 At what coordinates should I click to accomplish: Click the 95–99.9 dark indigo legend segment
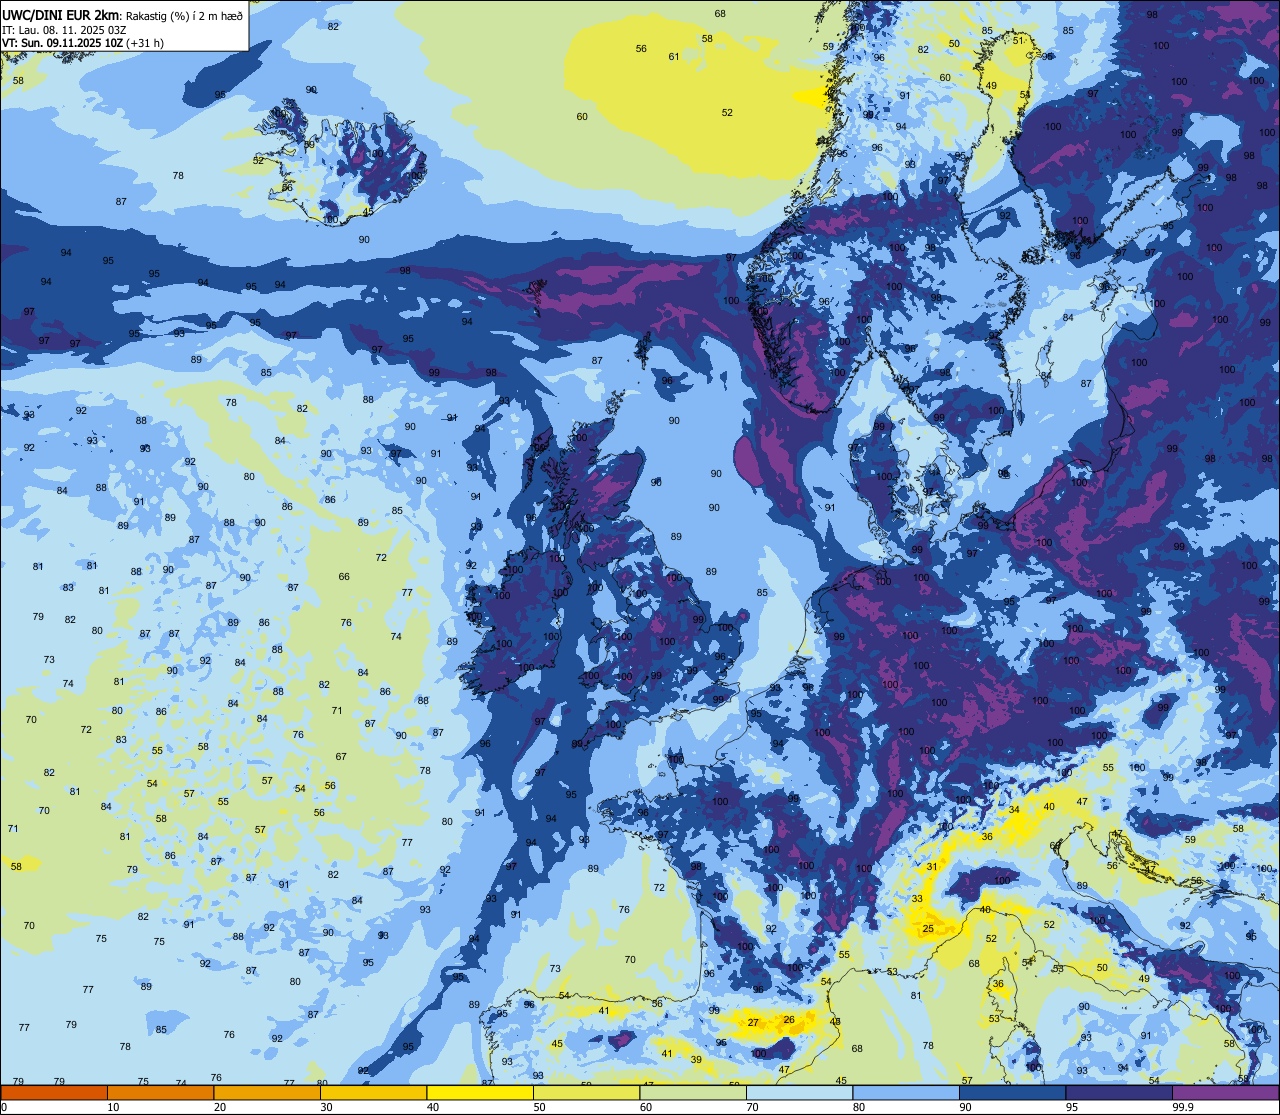click(1119, 1092)
